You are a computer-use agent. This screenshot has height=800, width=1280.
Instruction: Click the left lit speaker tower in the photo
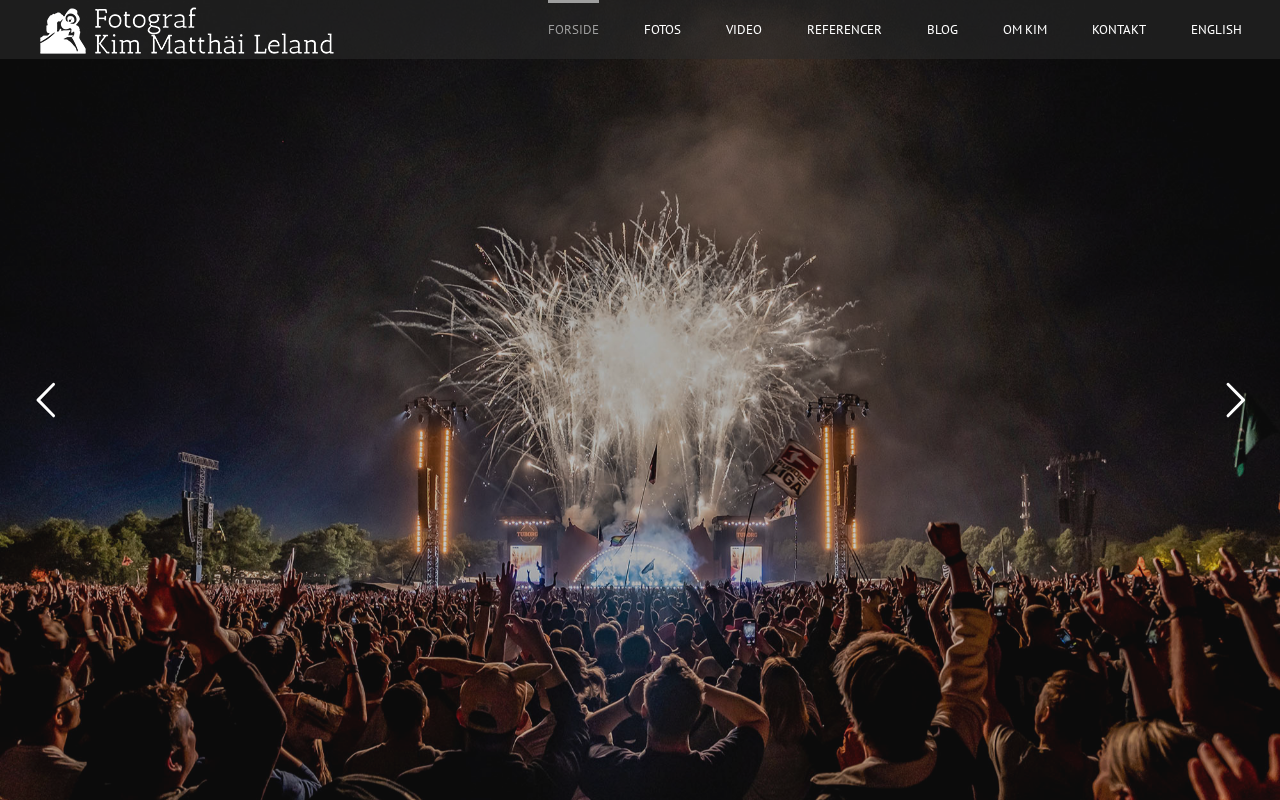point(432,490)
